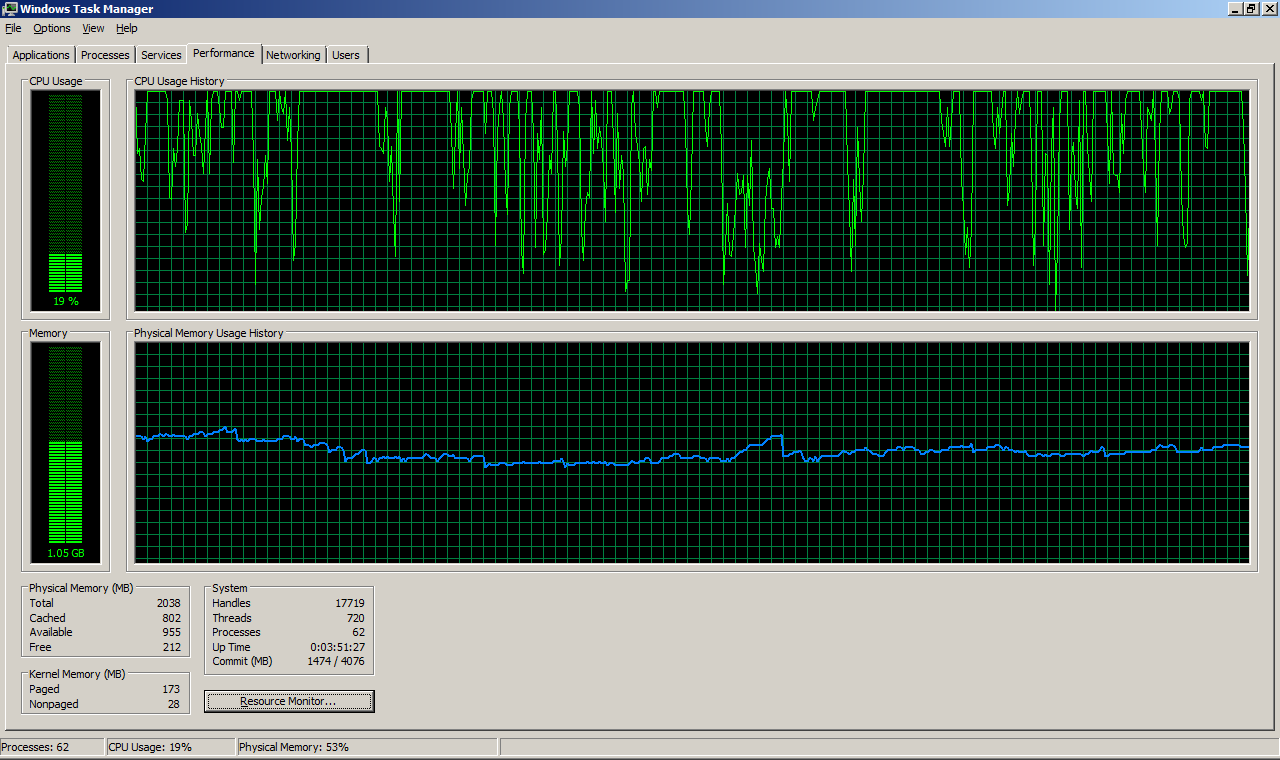
Task: Close the Task Manager window
Action: click(1269, 9)
